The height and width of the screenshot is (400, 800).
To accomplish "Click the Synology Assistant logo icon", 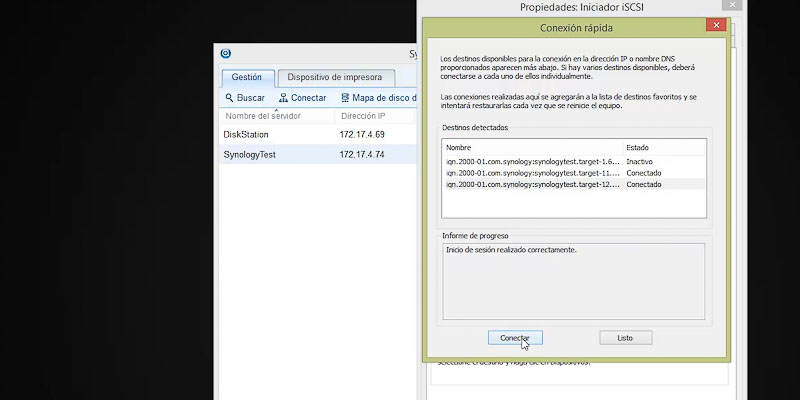I will pos(226,54).
